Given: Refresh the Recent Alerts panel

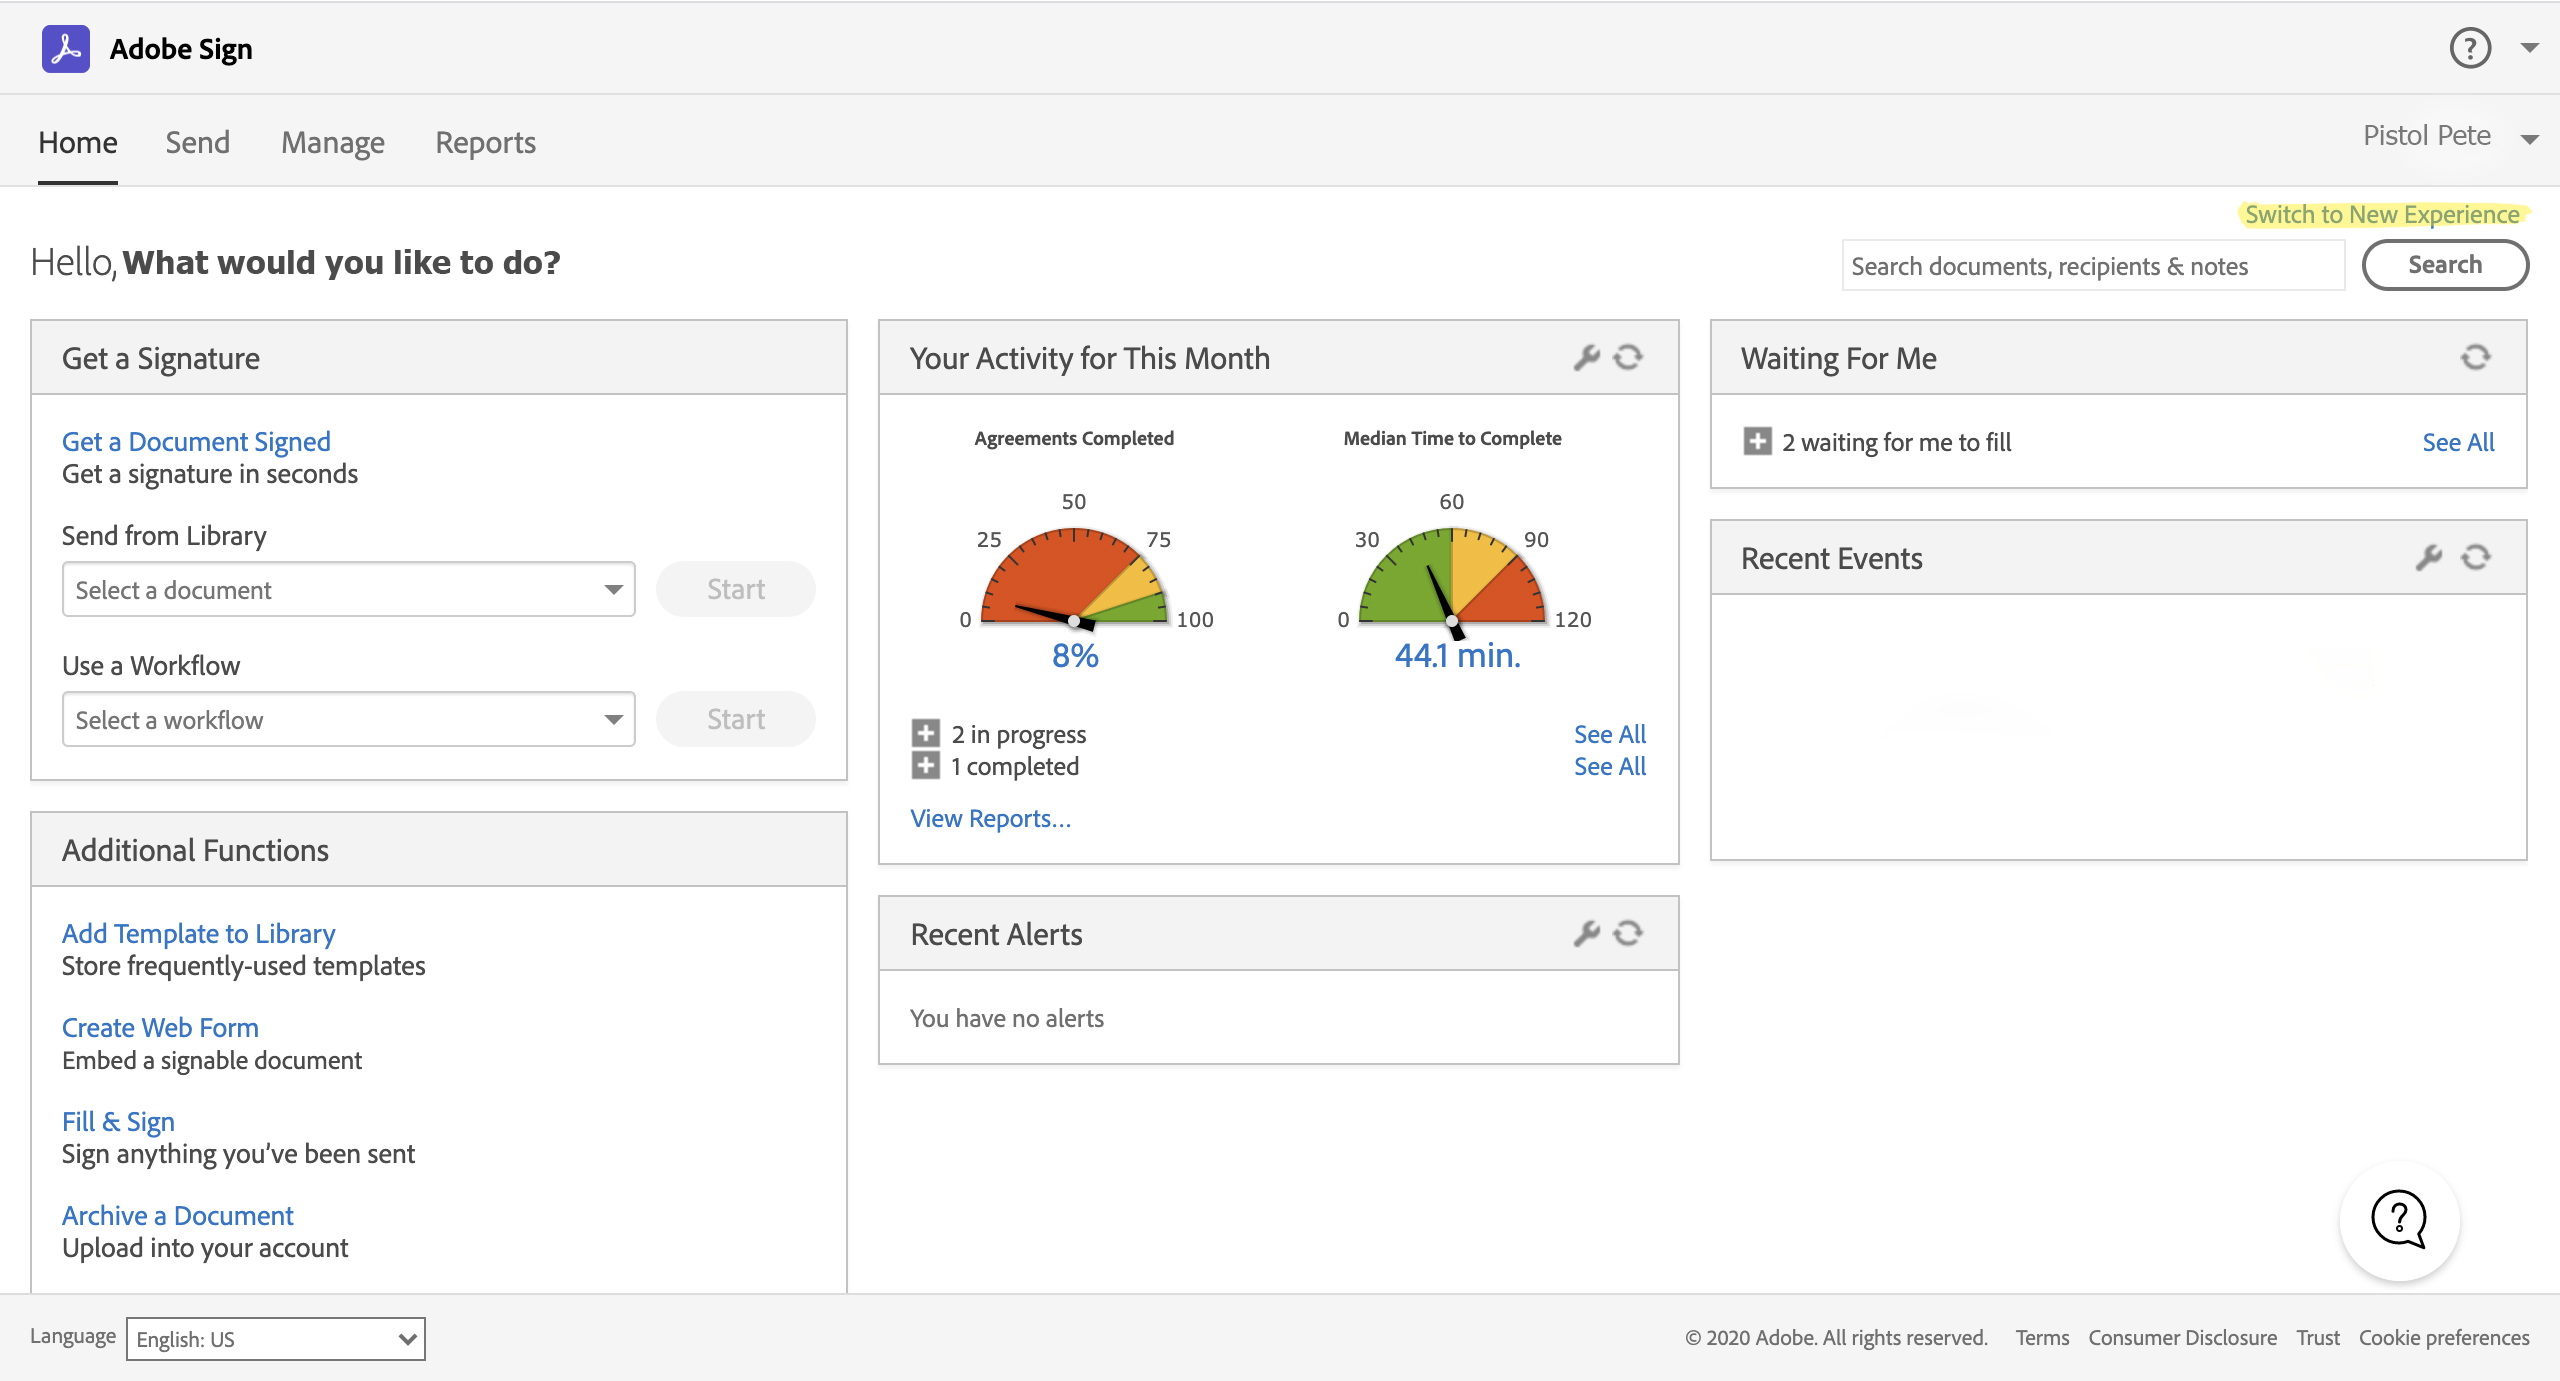Looking at the screenshot, I should click(1628, 933).
